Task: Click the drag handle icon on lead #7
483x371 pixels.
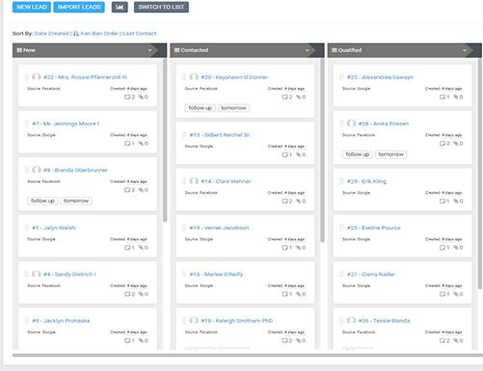Action: pyautogui.click(x=26, y=124)
